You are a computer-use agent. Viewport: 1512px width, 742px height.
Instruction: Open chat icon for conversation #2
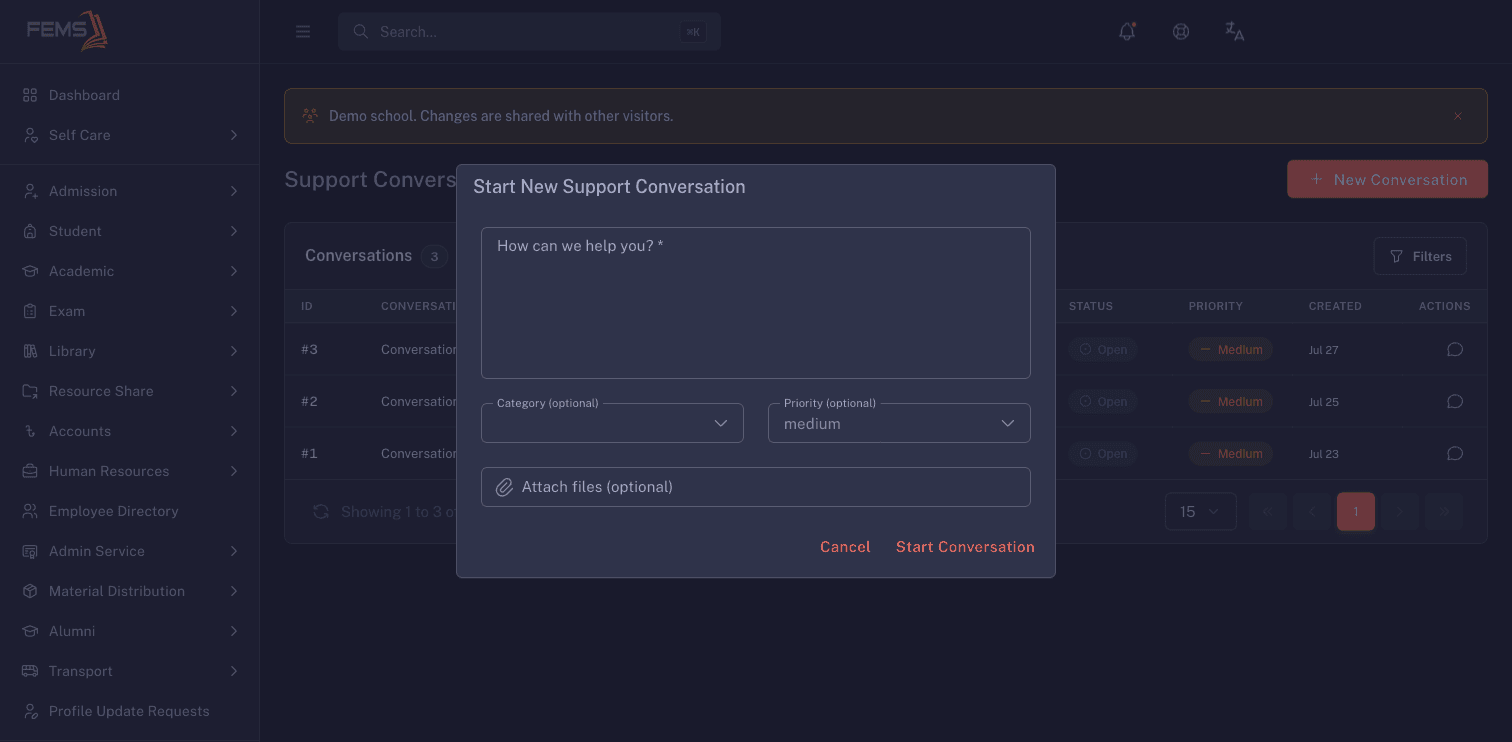coord(1455,402)
